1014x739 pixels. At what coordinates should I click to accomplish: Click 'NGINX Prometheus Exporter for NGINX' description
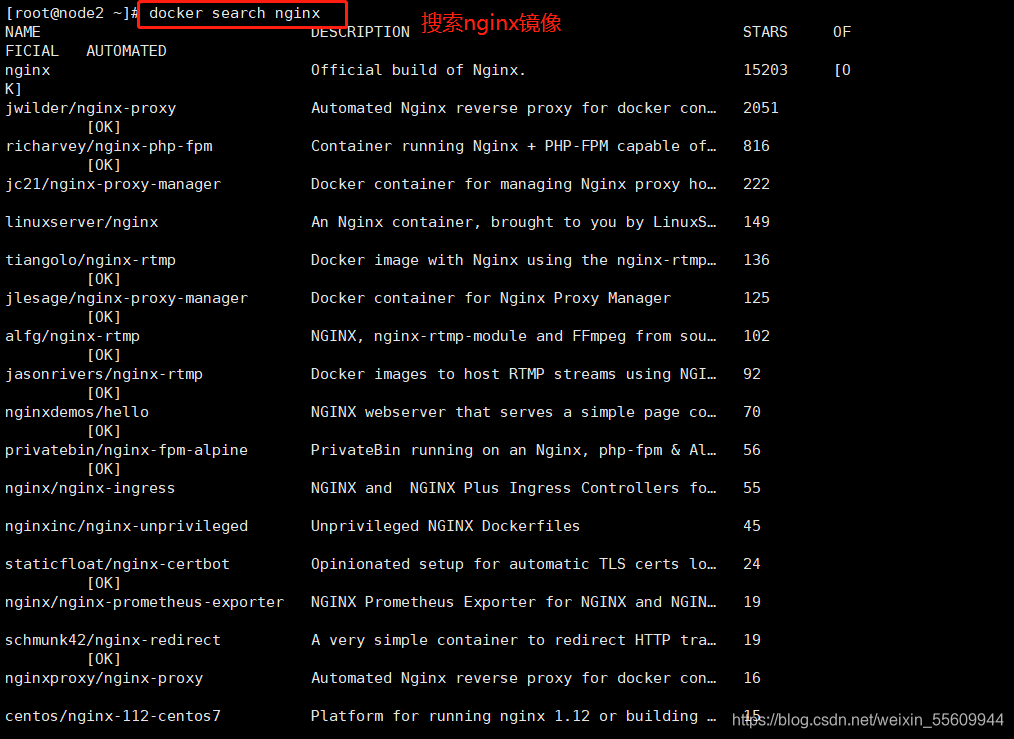pyautogui.click(x=513, y=602)
